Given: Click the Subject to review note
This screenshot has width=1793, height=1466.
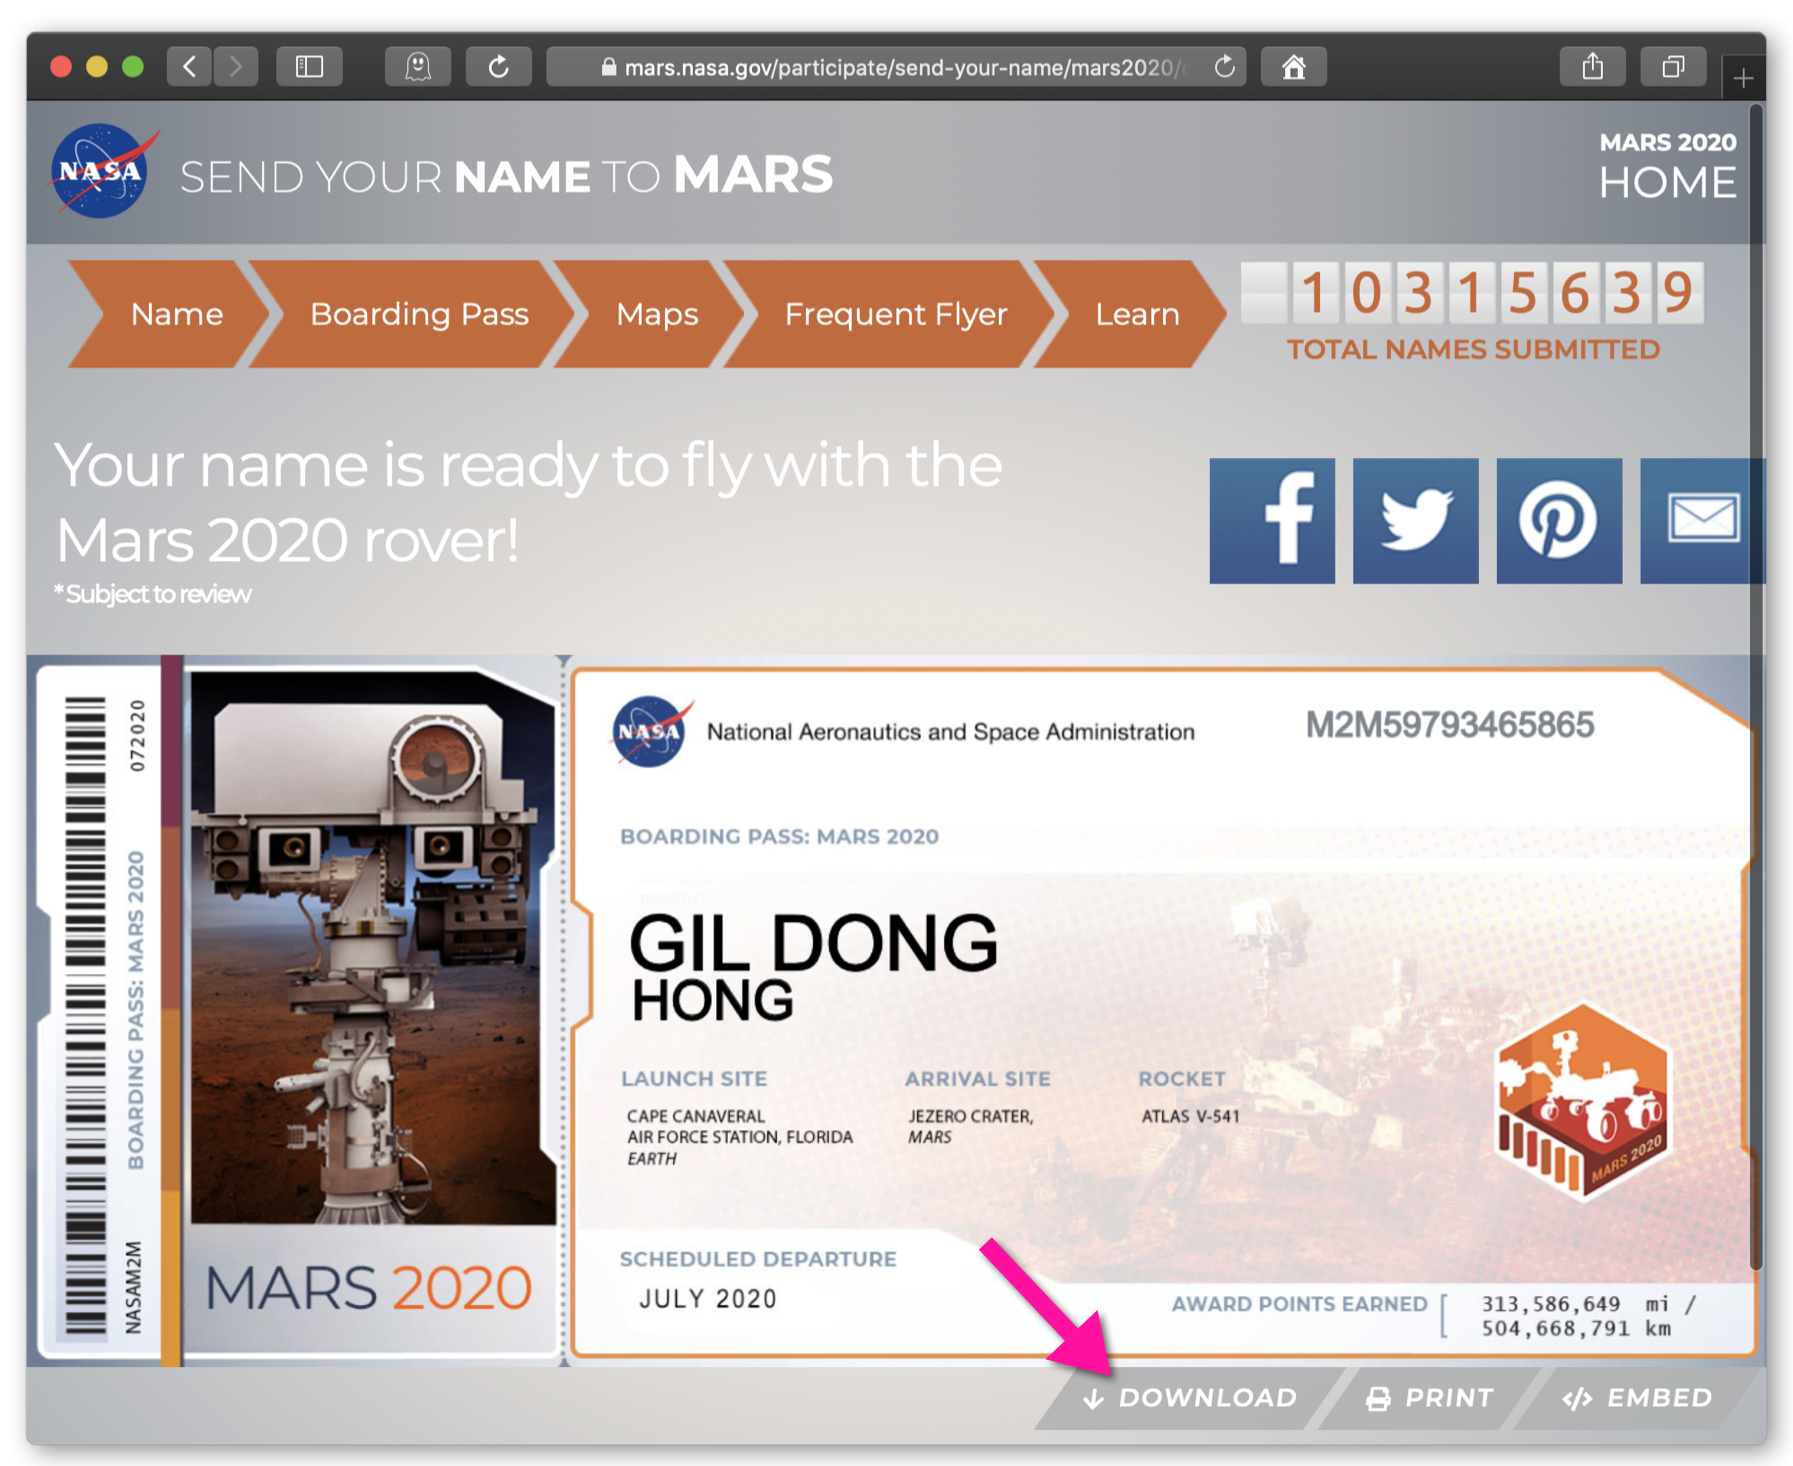Looking at the screenshot, I should pyautogui.click(x=152, y=594).
